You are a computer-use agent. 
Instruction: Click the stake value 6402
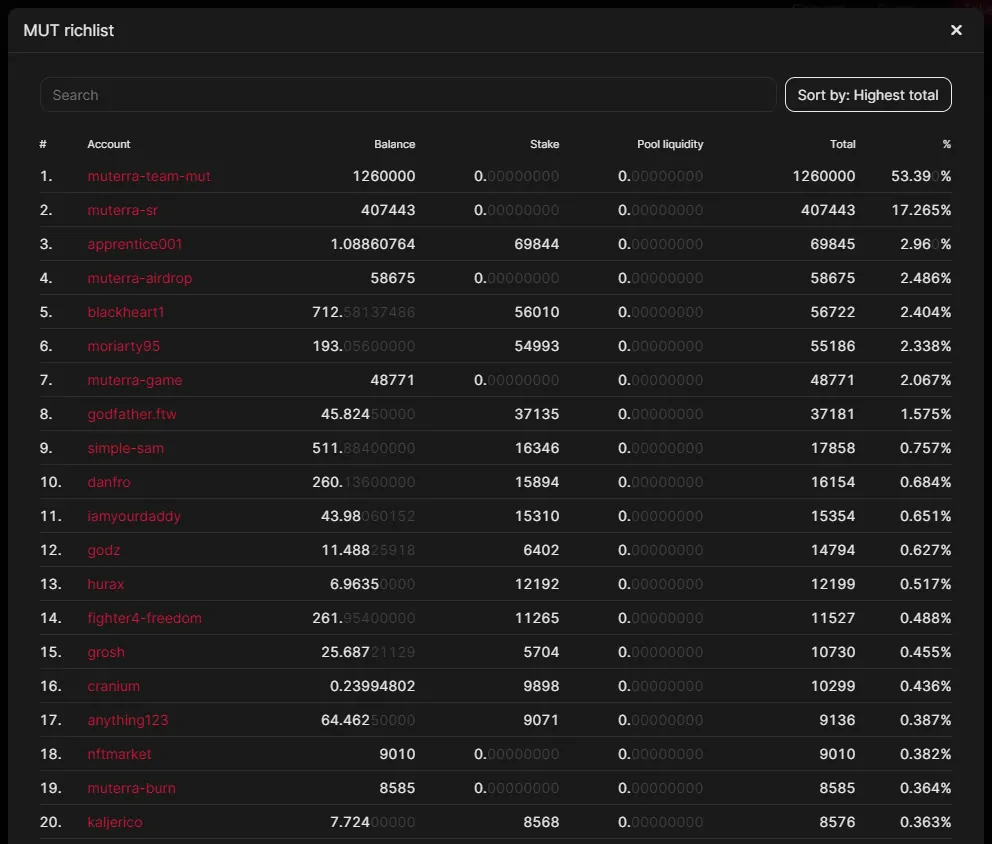tap(542, 550)
